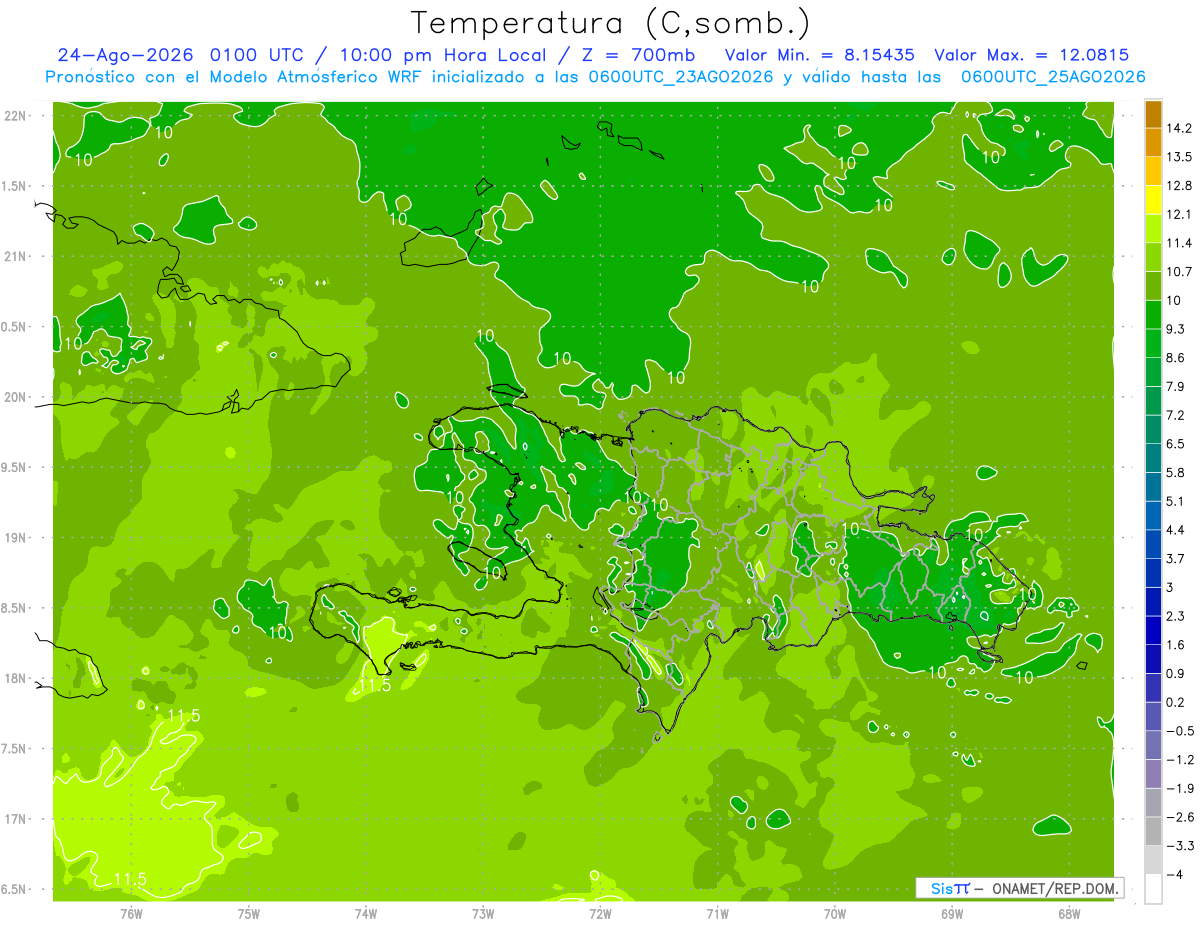Screen dimensions: 1200x927
Task: Click the '70W' longitude axis label
Action: tap(835, 913)
